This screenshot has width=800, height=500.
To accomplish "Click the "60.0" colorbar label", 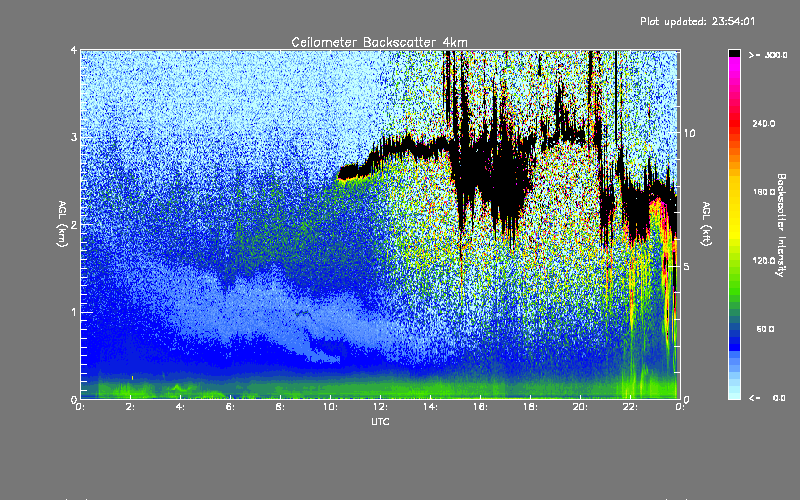I will click(765, 329).
